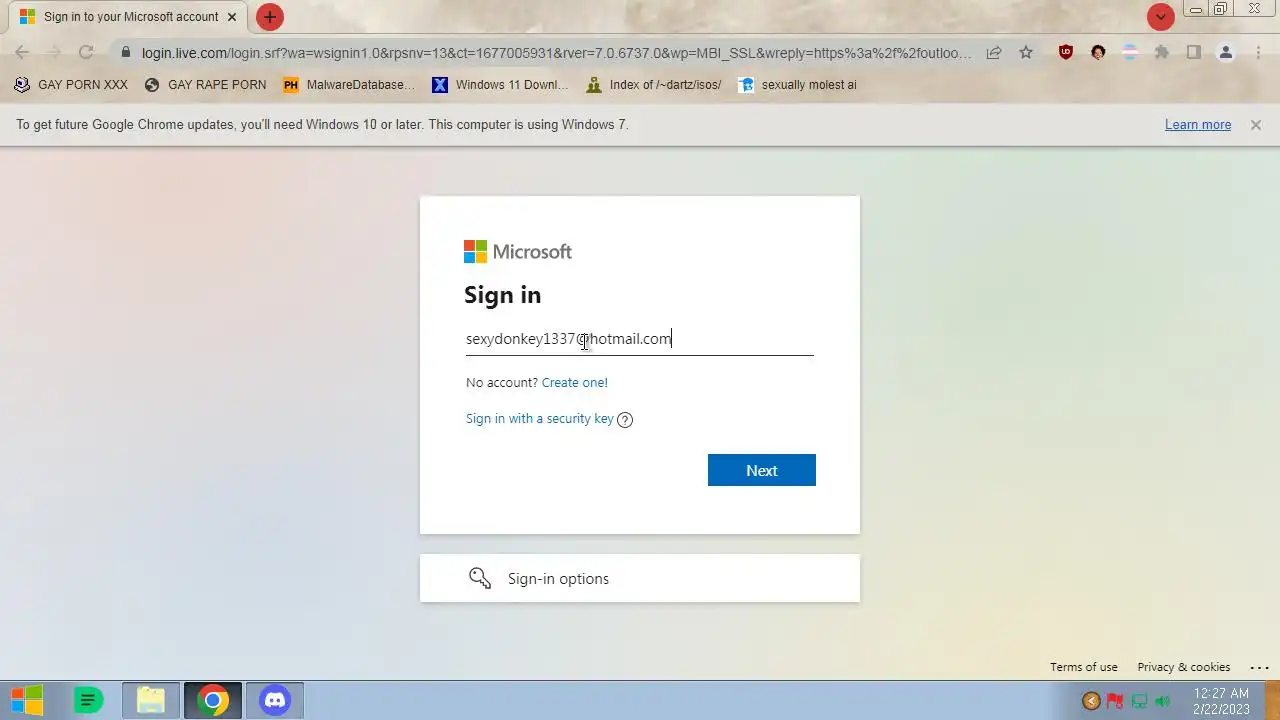Close the Microsoft account tab

coord(232,17)
